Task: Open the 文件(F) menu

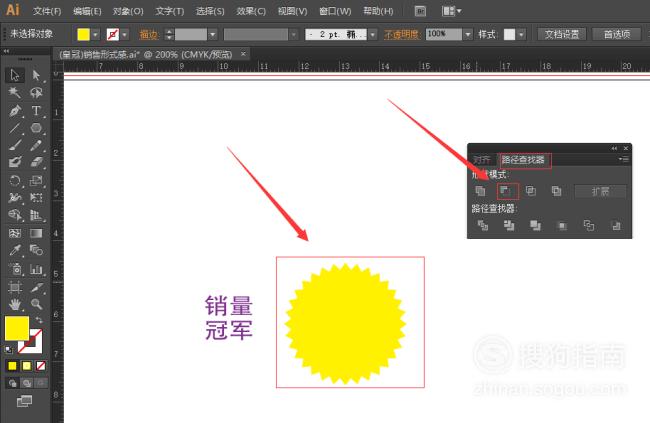Action: (47, 11)
